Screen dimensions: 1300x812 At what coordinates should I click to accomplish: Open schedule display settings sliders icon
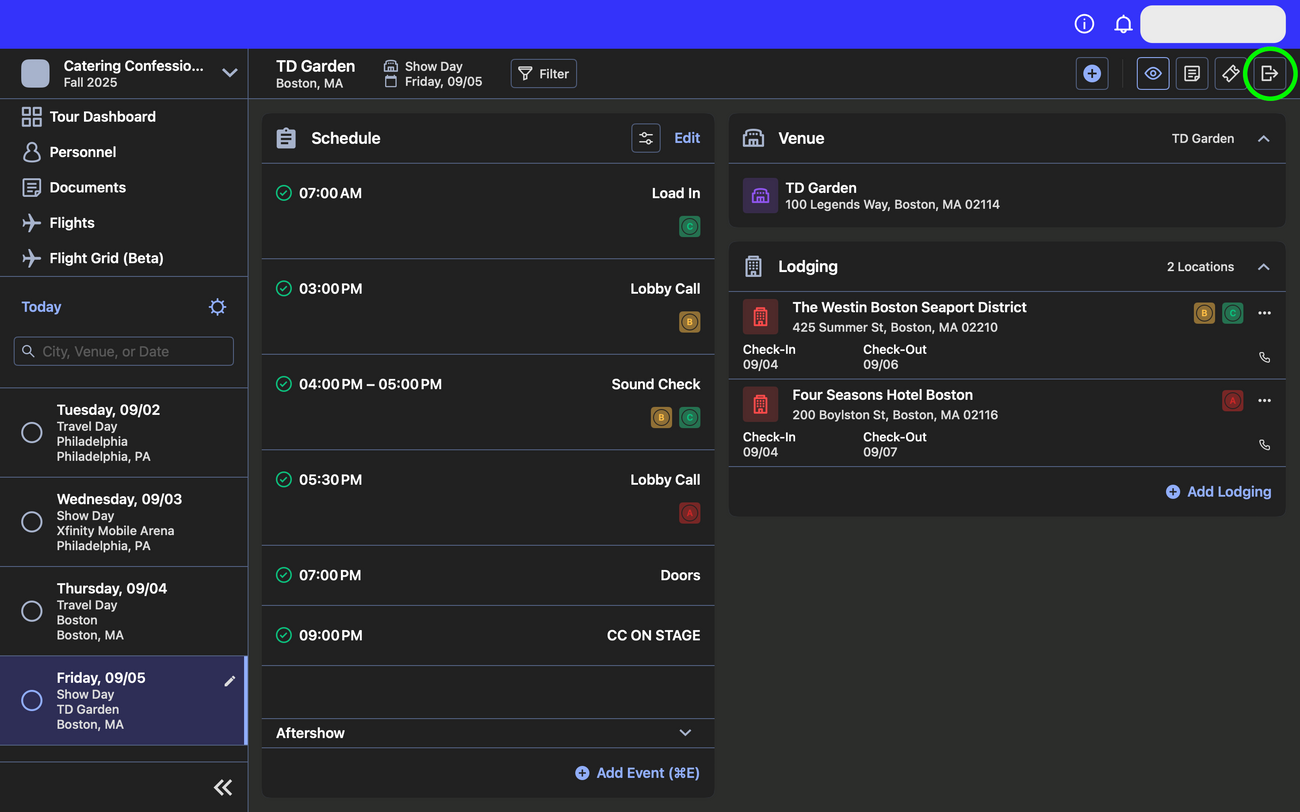646,138
